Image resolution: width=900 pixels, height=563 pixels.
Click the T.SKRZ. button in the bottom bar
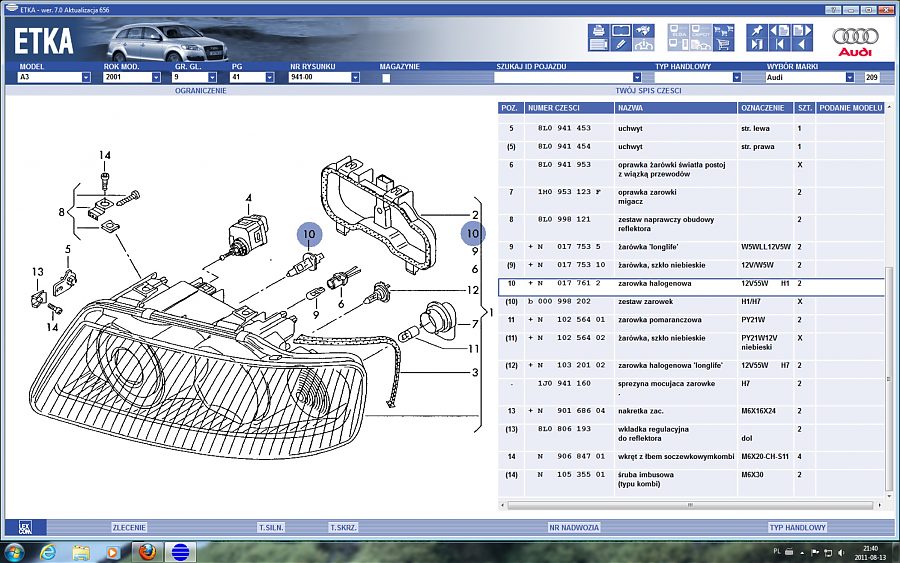[343, 527]
